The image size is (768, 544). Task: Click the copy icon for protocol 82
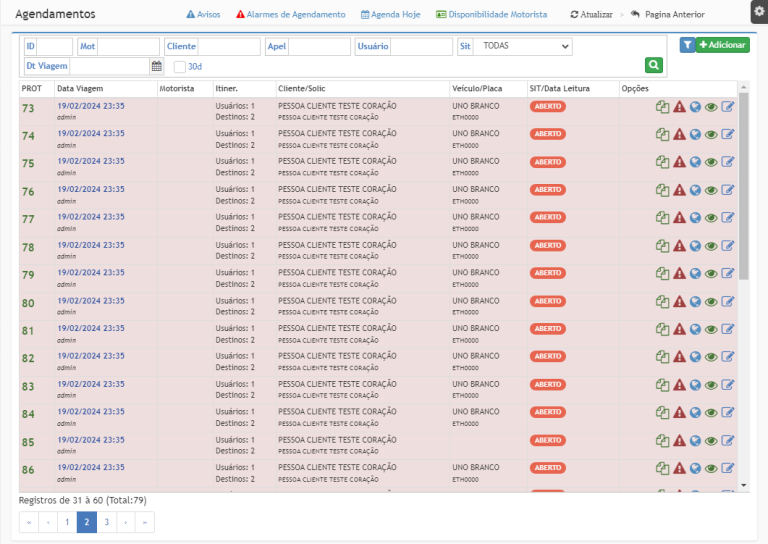click(662, 358)
